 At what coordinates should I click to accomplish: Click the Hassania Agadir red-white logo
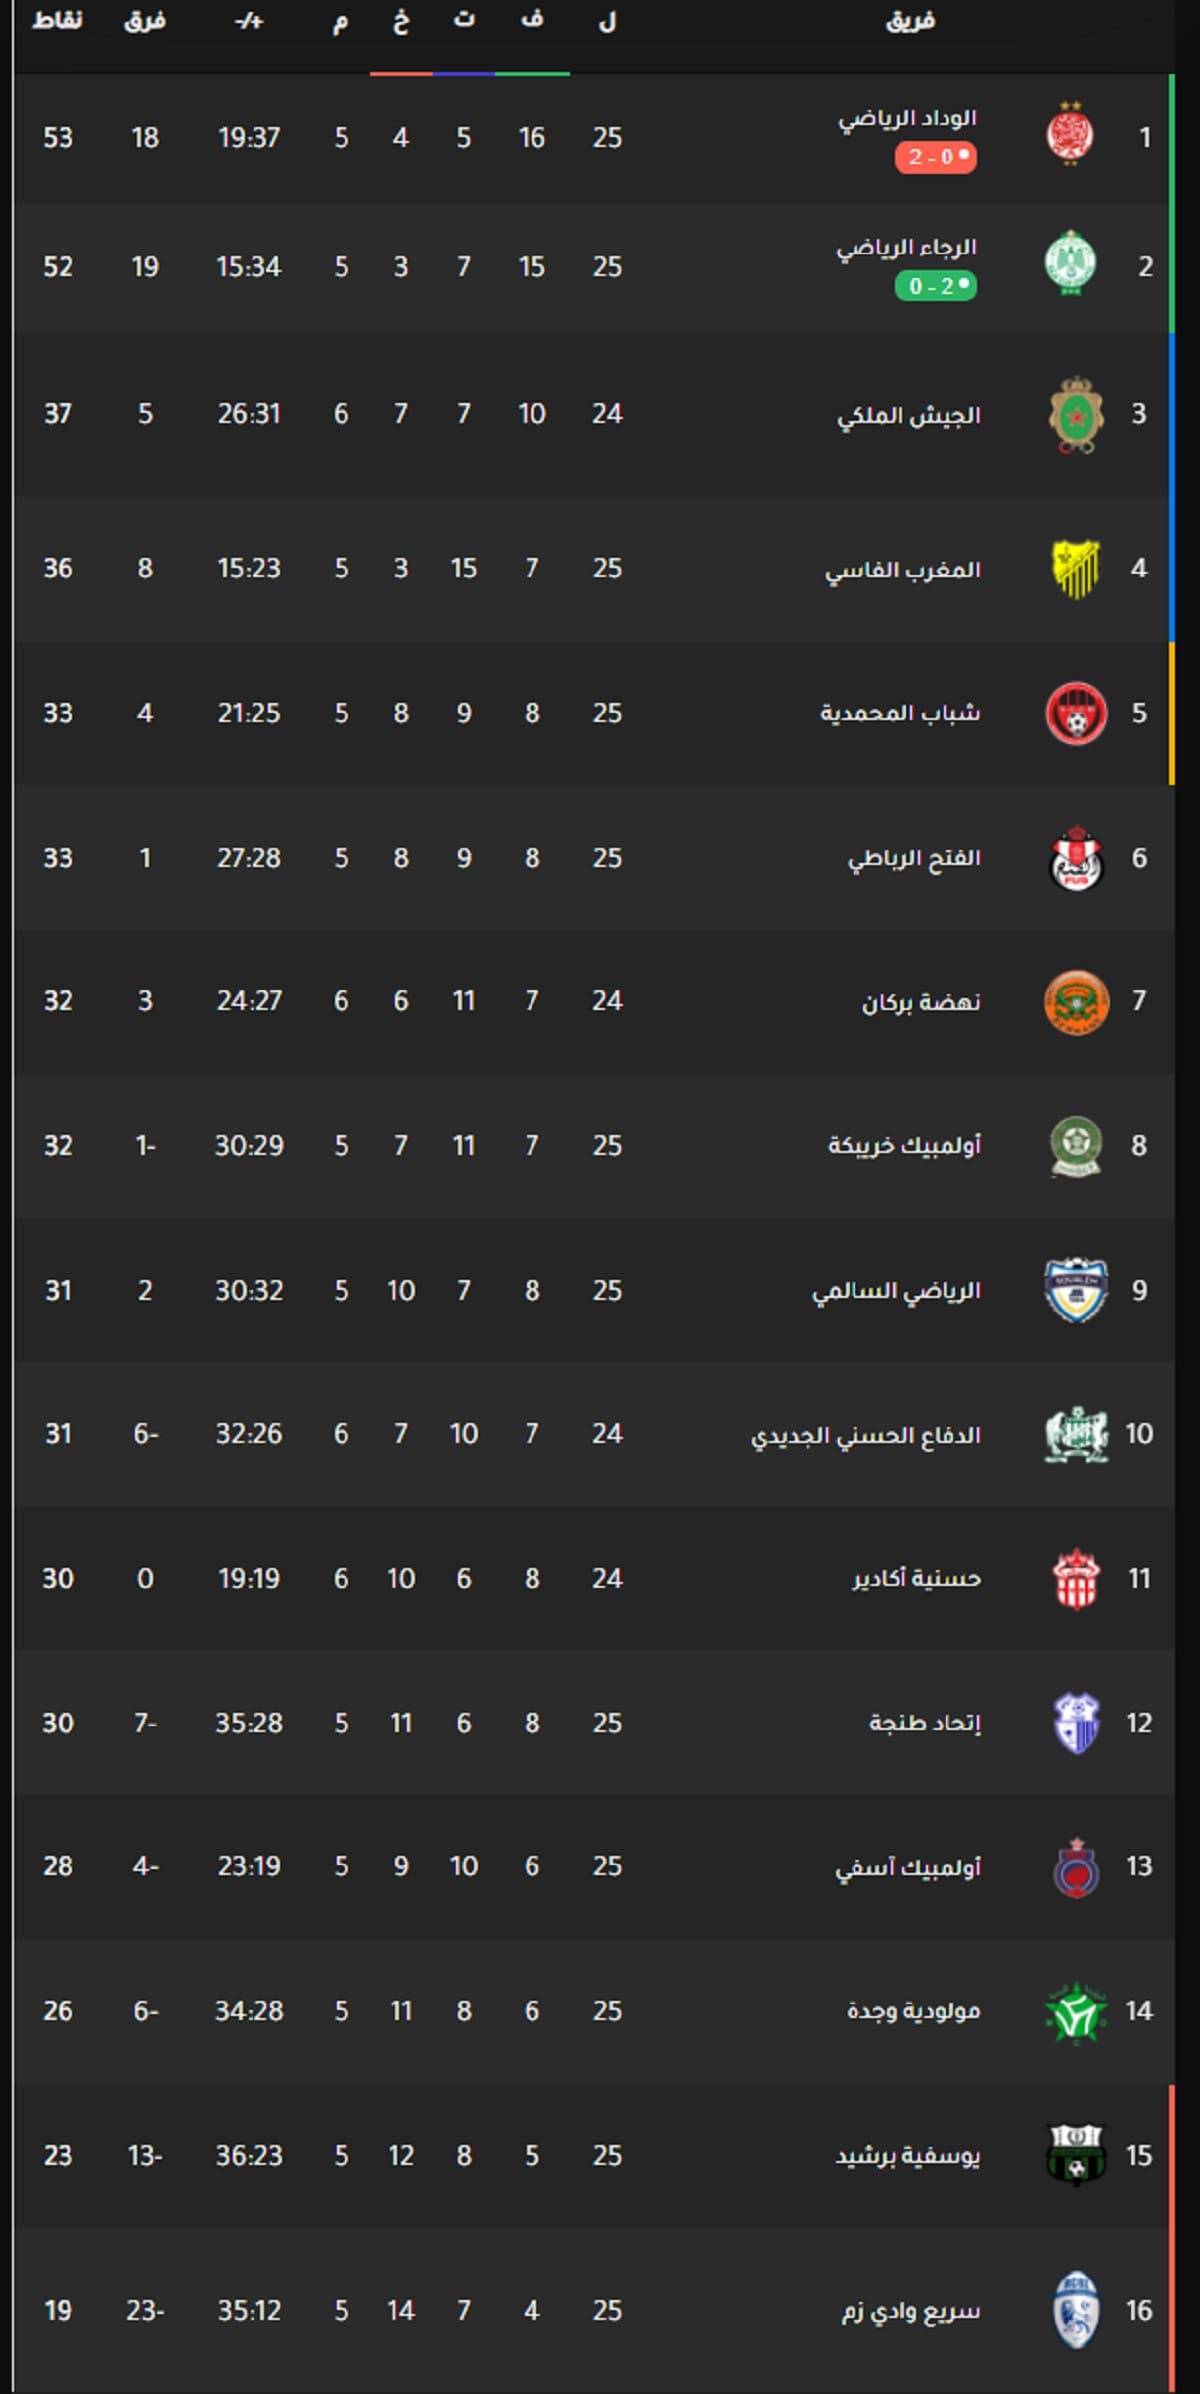coord(1076,1578)
